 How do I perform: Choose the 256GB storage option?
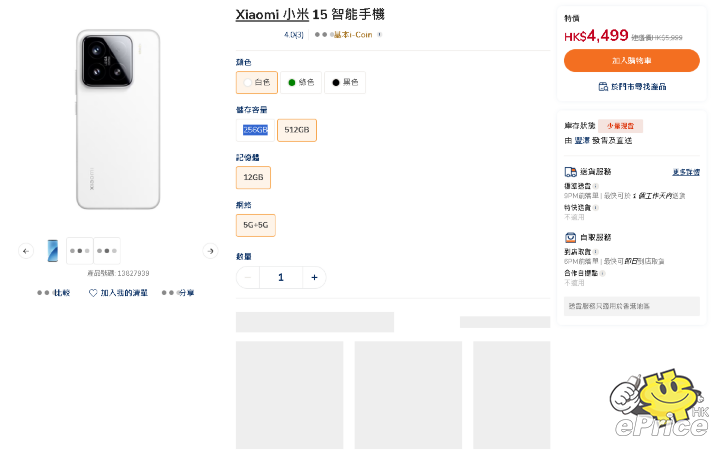point(255,130)
